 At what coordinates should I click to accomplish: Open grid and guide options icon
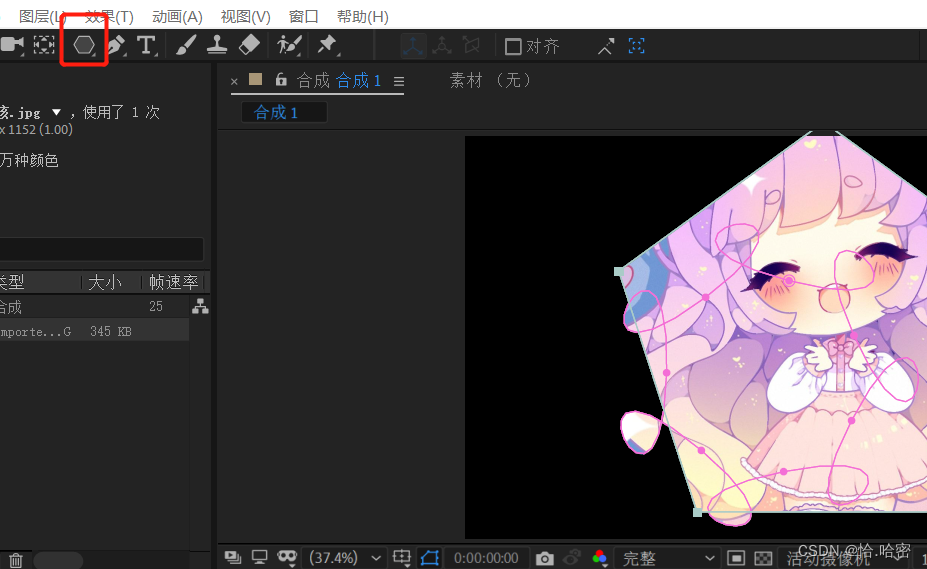(402, 557)
